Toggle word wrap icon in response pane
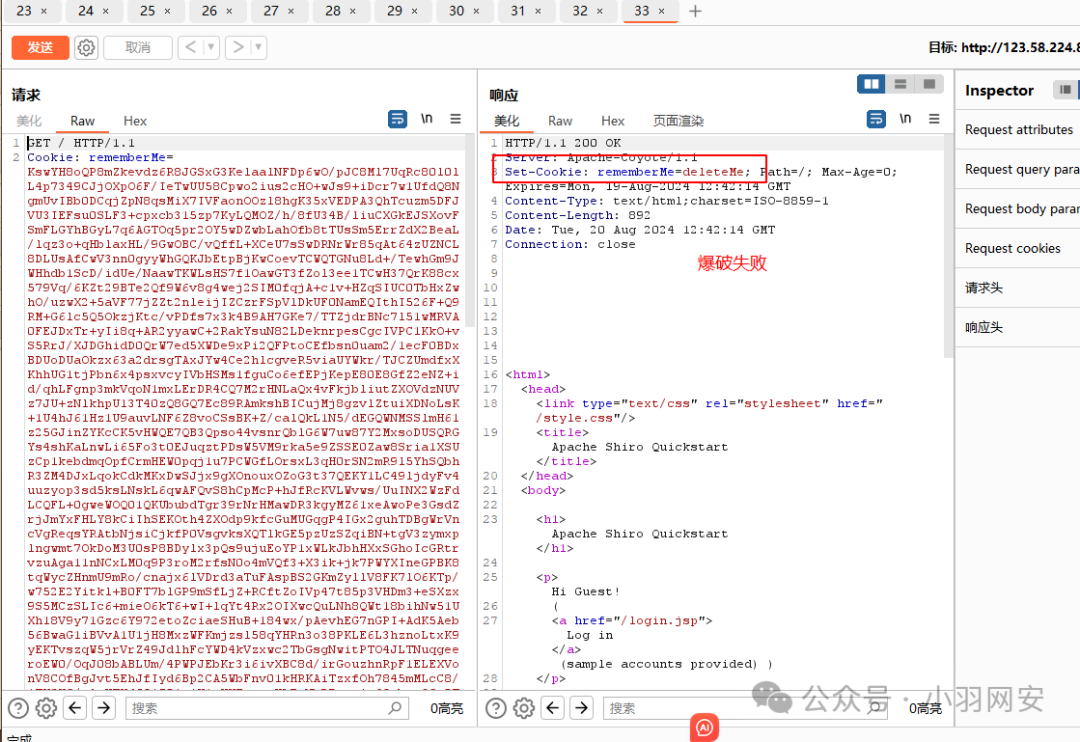The height and width of the screenshot is (742, 1080). click(x=875, y=119)
